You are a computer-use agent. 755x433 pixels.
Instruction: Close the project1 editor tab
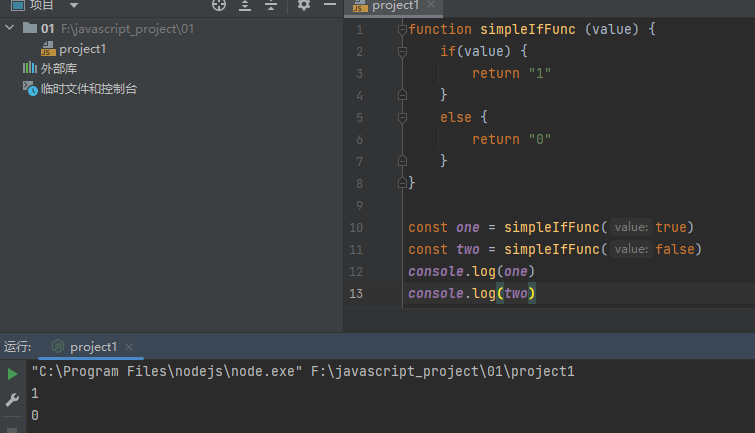(x=431, y=4)
